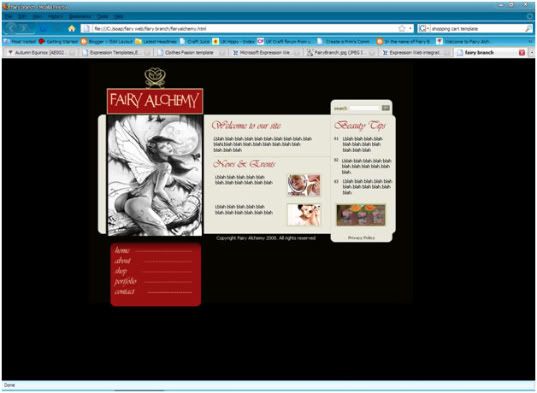Viewport: 537px width, 393px height.
Task: Click the search go button beside the field
Action: click(386, 108)
